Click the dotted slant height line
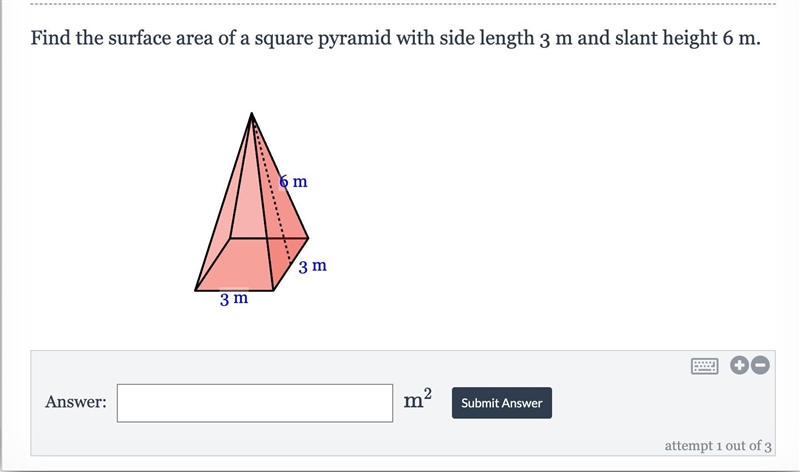 coord(272,191)
